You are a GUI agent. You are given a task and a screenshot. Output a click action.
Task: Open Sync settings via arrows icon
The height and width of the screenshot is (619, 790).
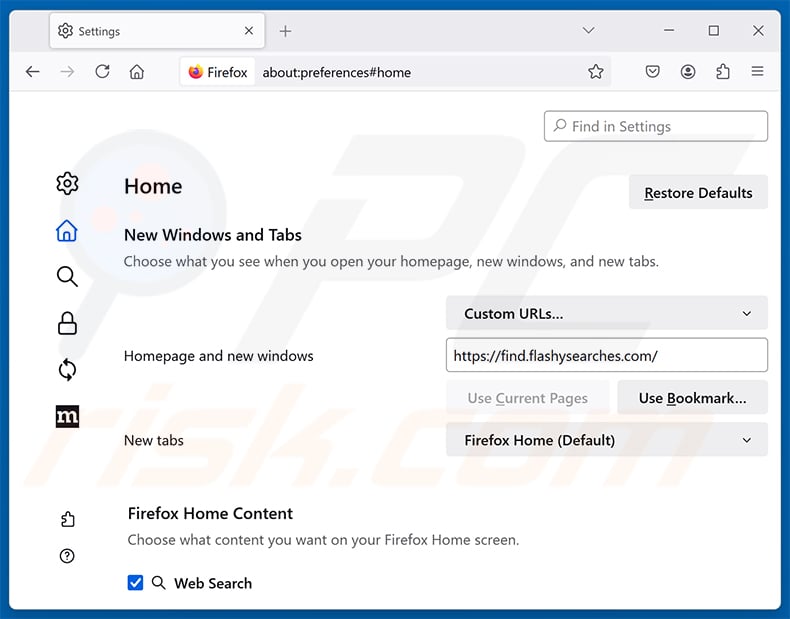click(67, 370)
